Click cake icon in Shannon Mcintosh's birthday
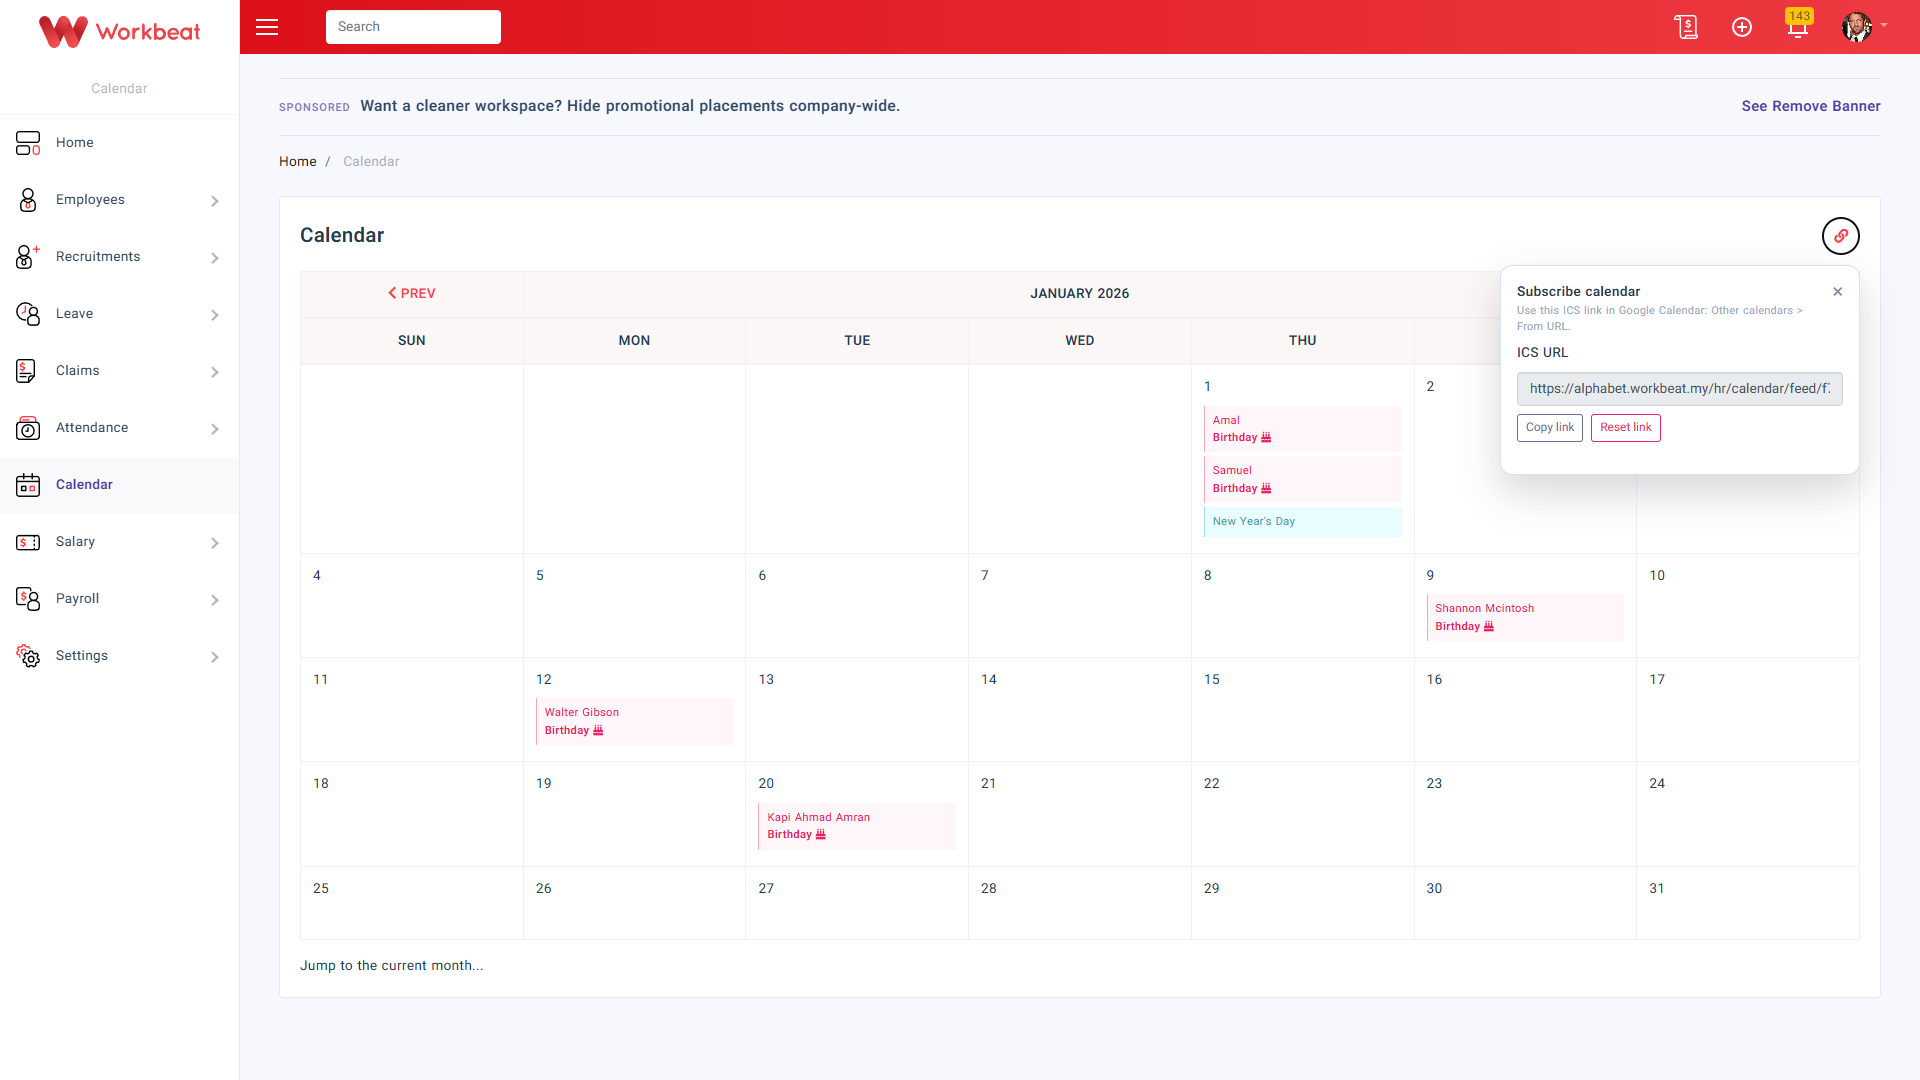This screenshot has height=1080, width=1920. tap(1489, 627)
